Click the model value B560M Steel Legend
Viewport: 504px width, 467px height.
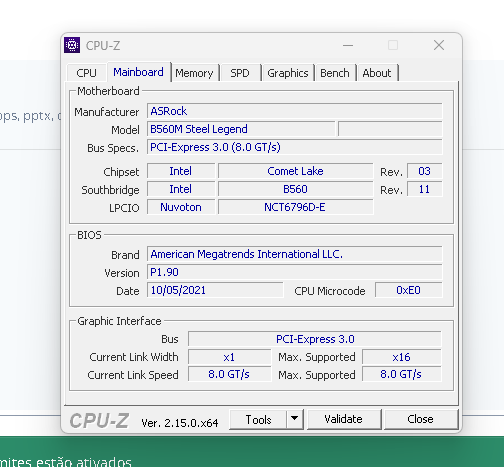(241, 129)
